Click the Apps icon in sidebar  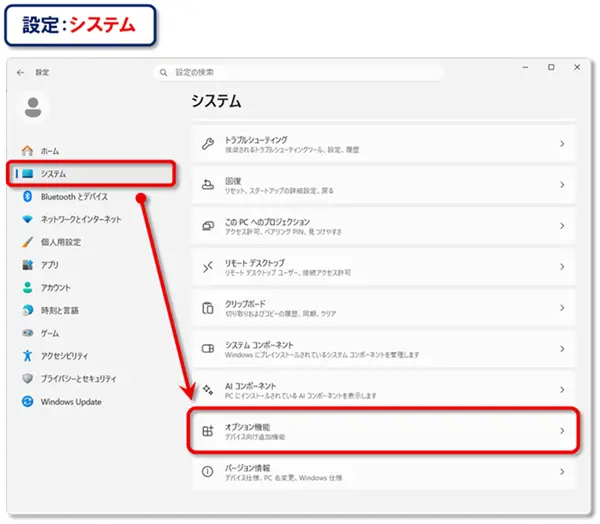(28, 264)
